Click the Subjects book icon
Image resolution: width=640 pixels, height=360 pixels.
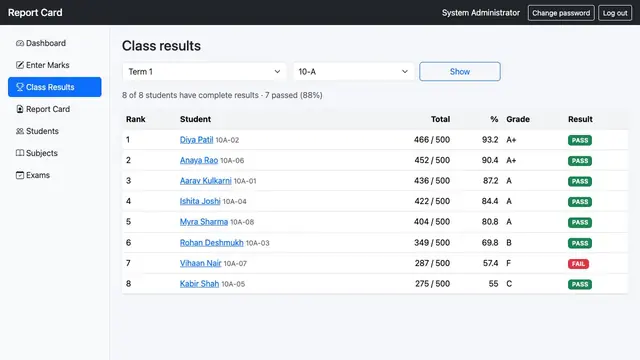20,153
